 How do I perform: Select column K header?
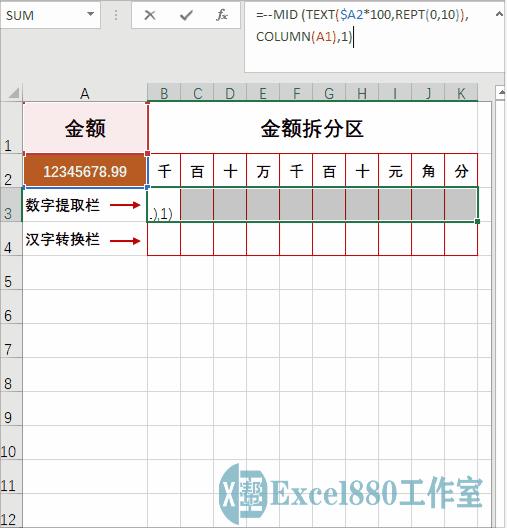[461, 93]
